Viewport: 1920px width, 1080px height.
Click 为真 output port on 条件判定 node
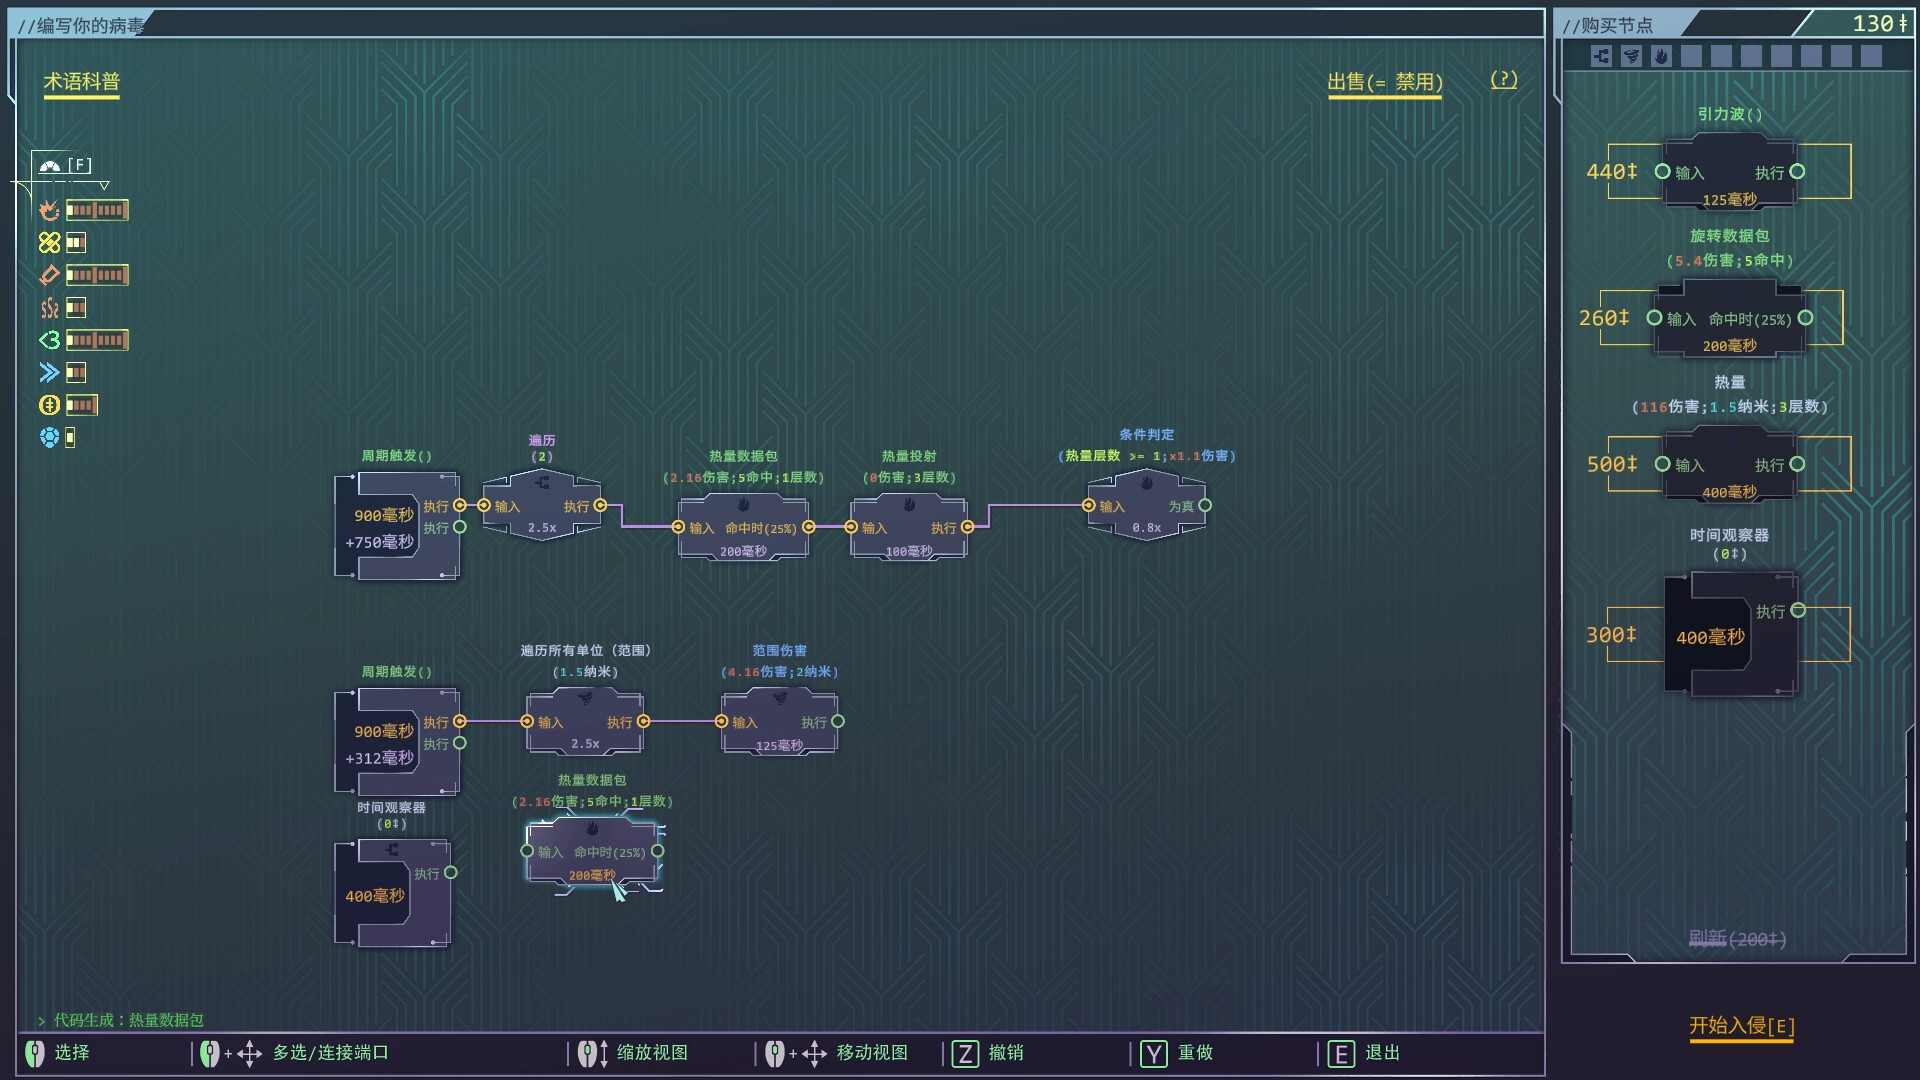(1205, 506)
